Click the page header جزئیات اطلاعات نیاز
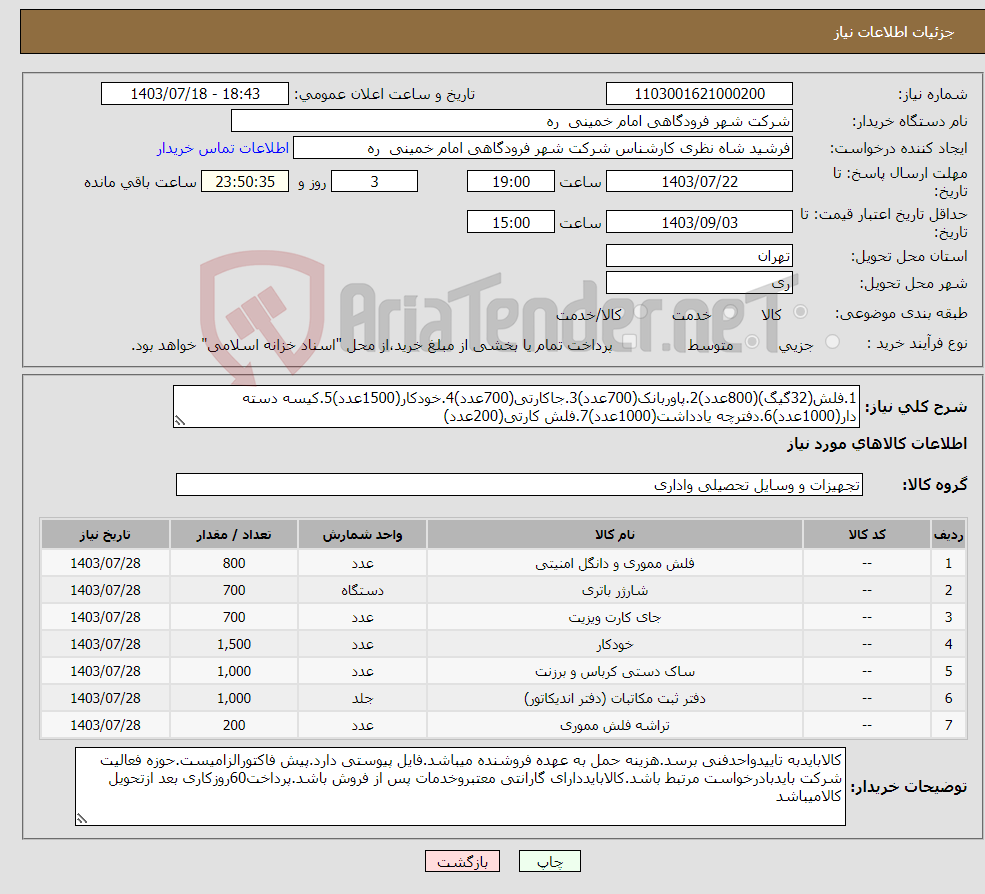 click(x=893, y=32)
